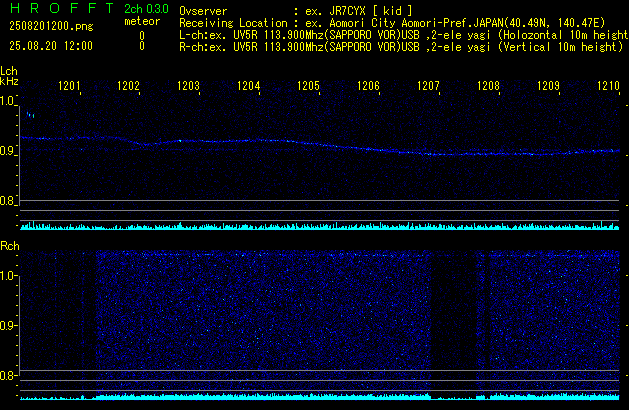Click the HROFFT title text
Viewport: 629px width, 410px height.
click(x=62, y=8)
